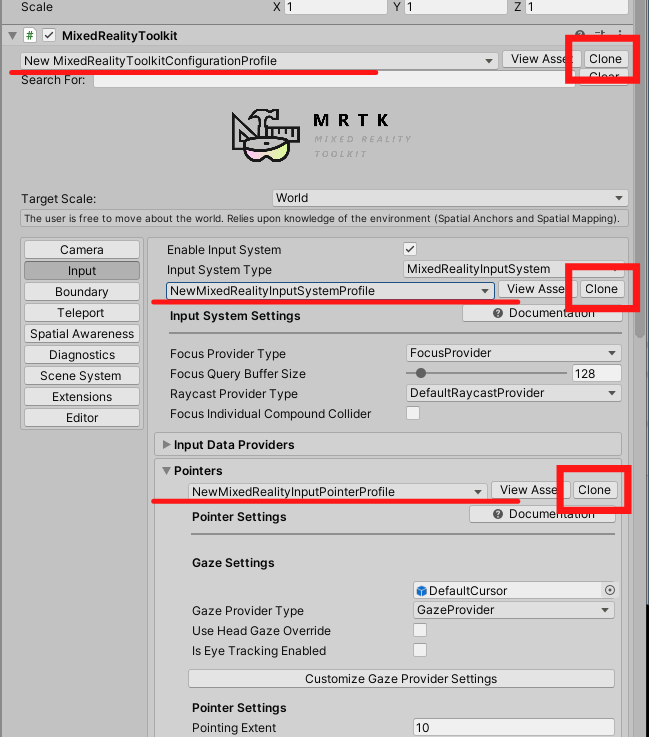Open Spatial Awareness settings tab

(x=82, y=334)
